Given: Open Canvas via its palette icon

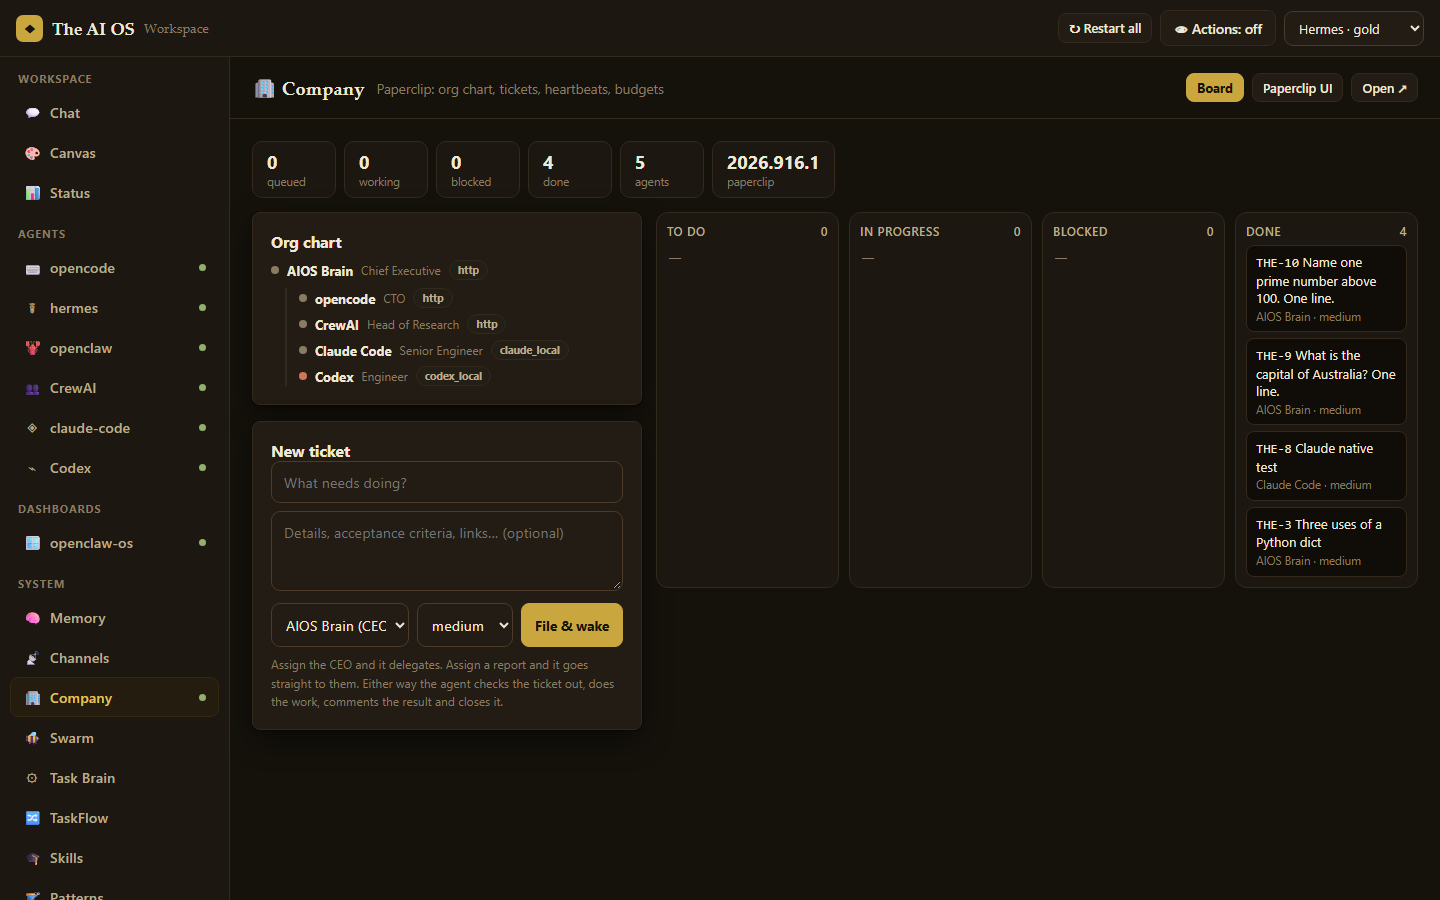Looking at the screenshot, I should click(33, 153).
